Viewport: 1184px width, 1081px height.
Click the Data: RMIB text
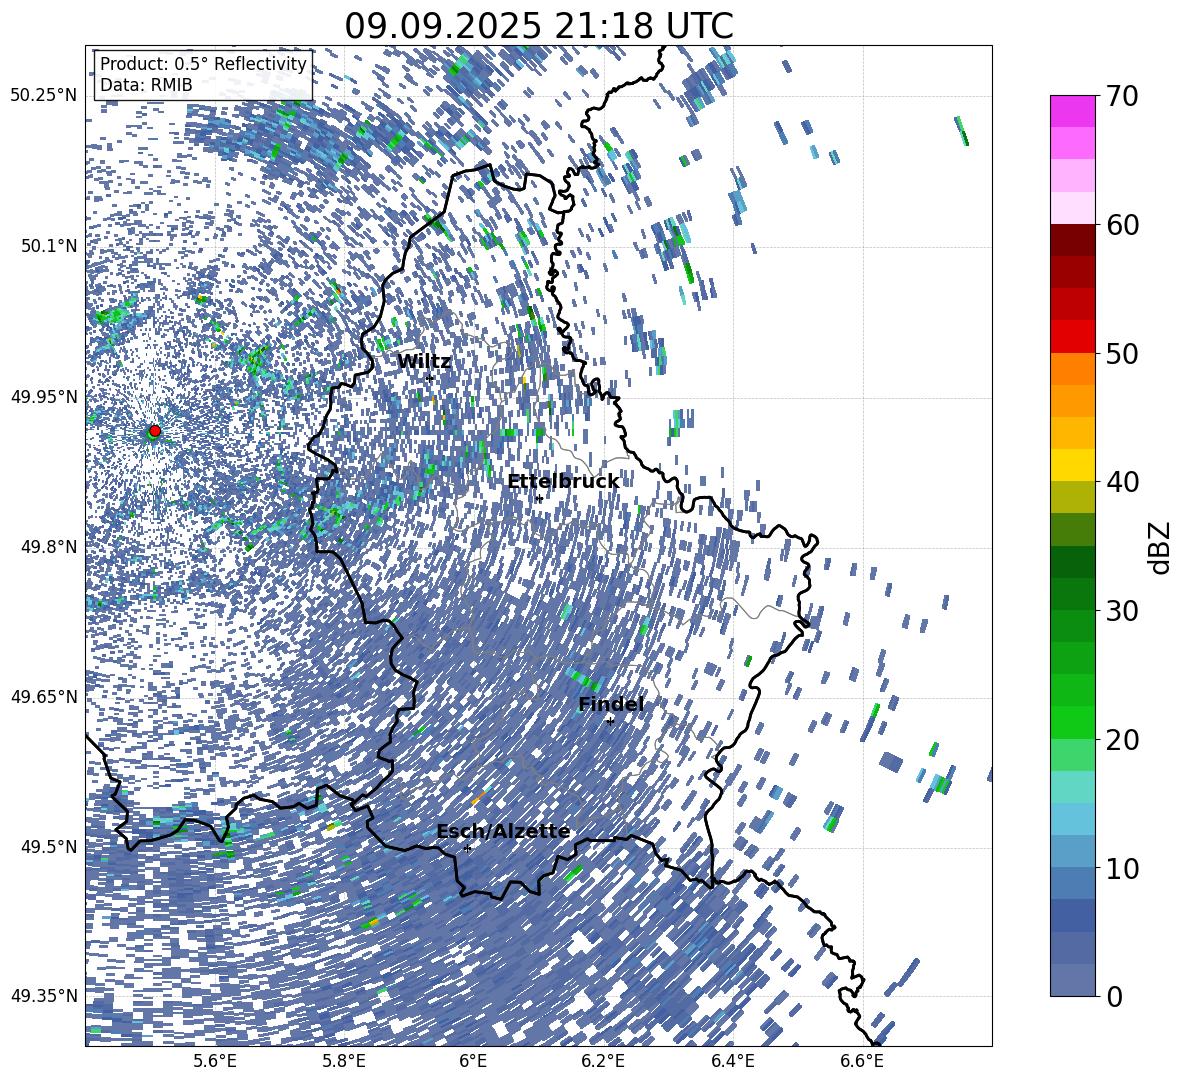146,85
